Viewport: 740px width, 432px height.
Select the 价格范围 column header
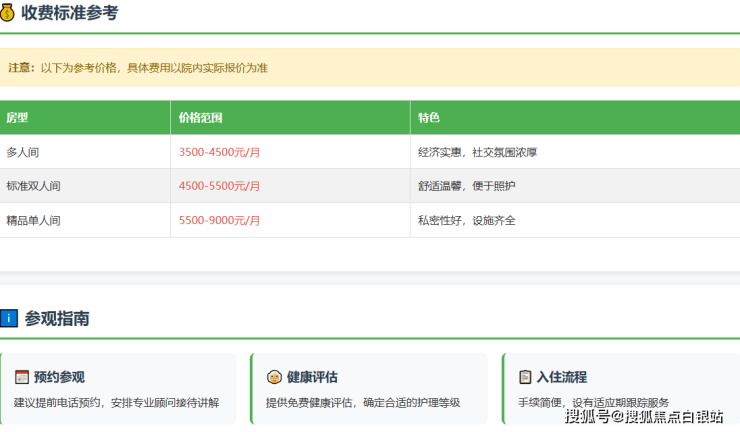(x=200, y=118)
